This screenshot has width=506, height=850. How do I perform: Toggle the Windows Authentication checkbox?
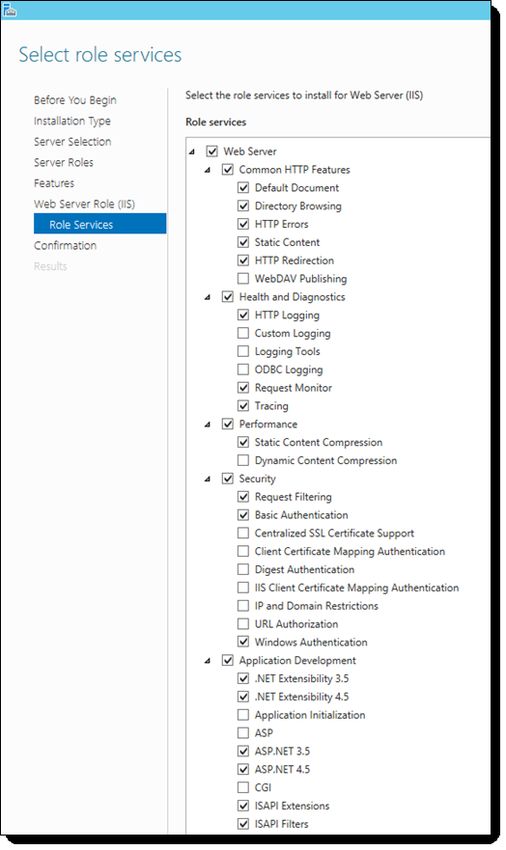(244, 642)
